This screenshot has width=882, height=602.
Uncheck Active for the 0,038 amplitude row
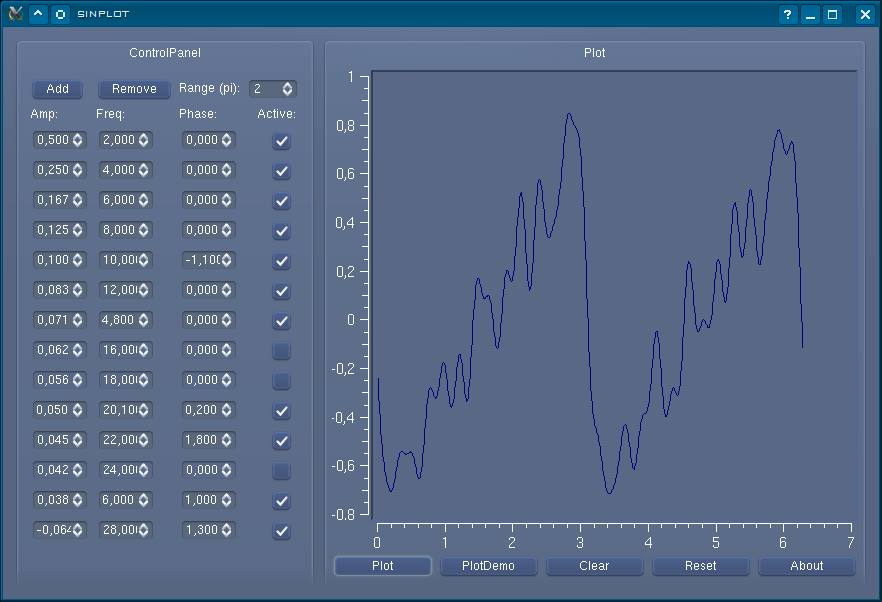(281, 500)
